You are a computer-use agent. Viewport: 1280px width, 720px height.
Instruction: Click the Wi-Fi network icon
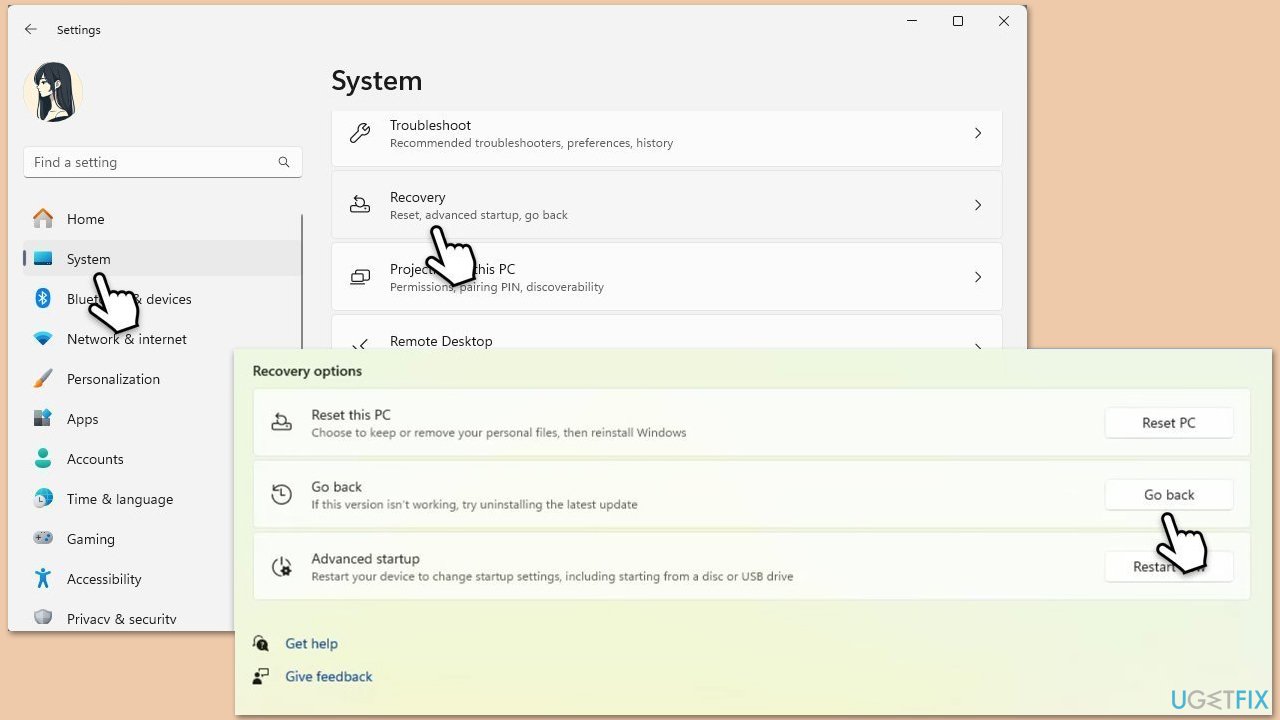(43, 339)
